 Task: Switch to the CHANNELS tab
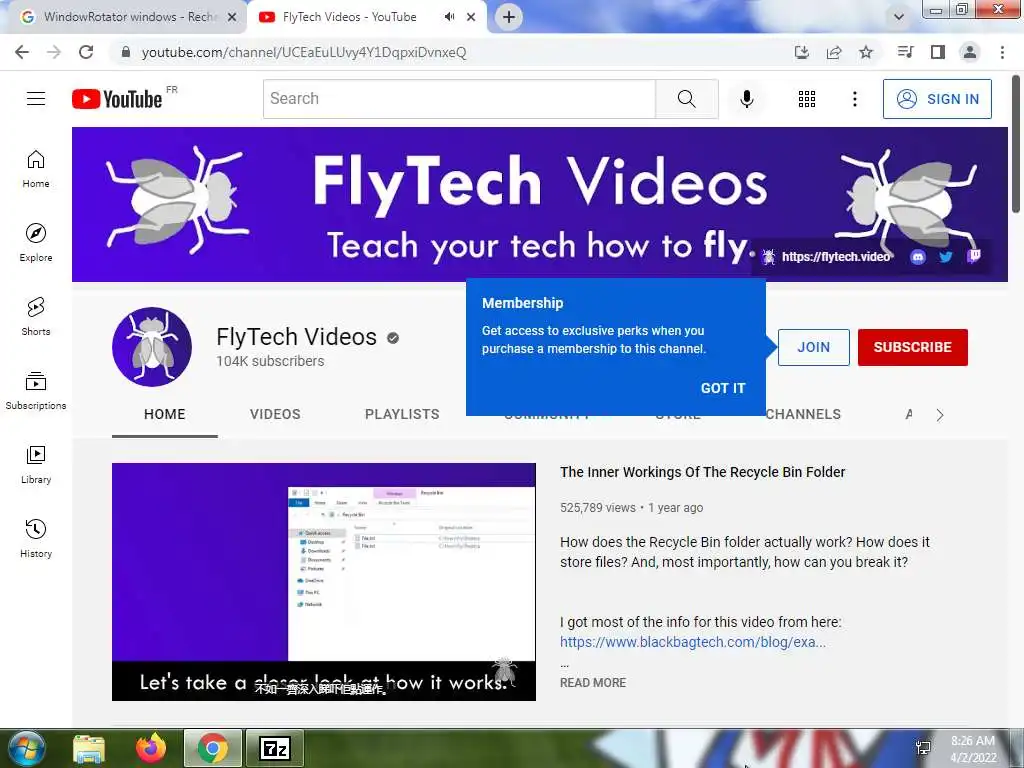pos(803,414)
